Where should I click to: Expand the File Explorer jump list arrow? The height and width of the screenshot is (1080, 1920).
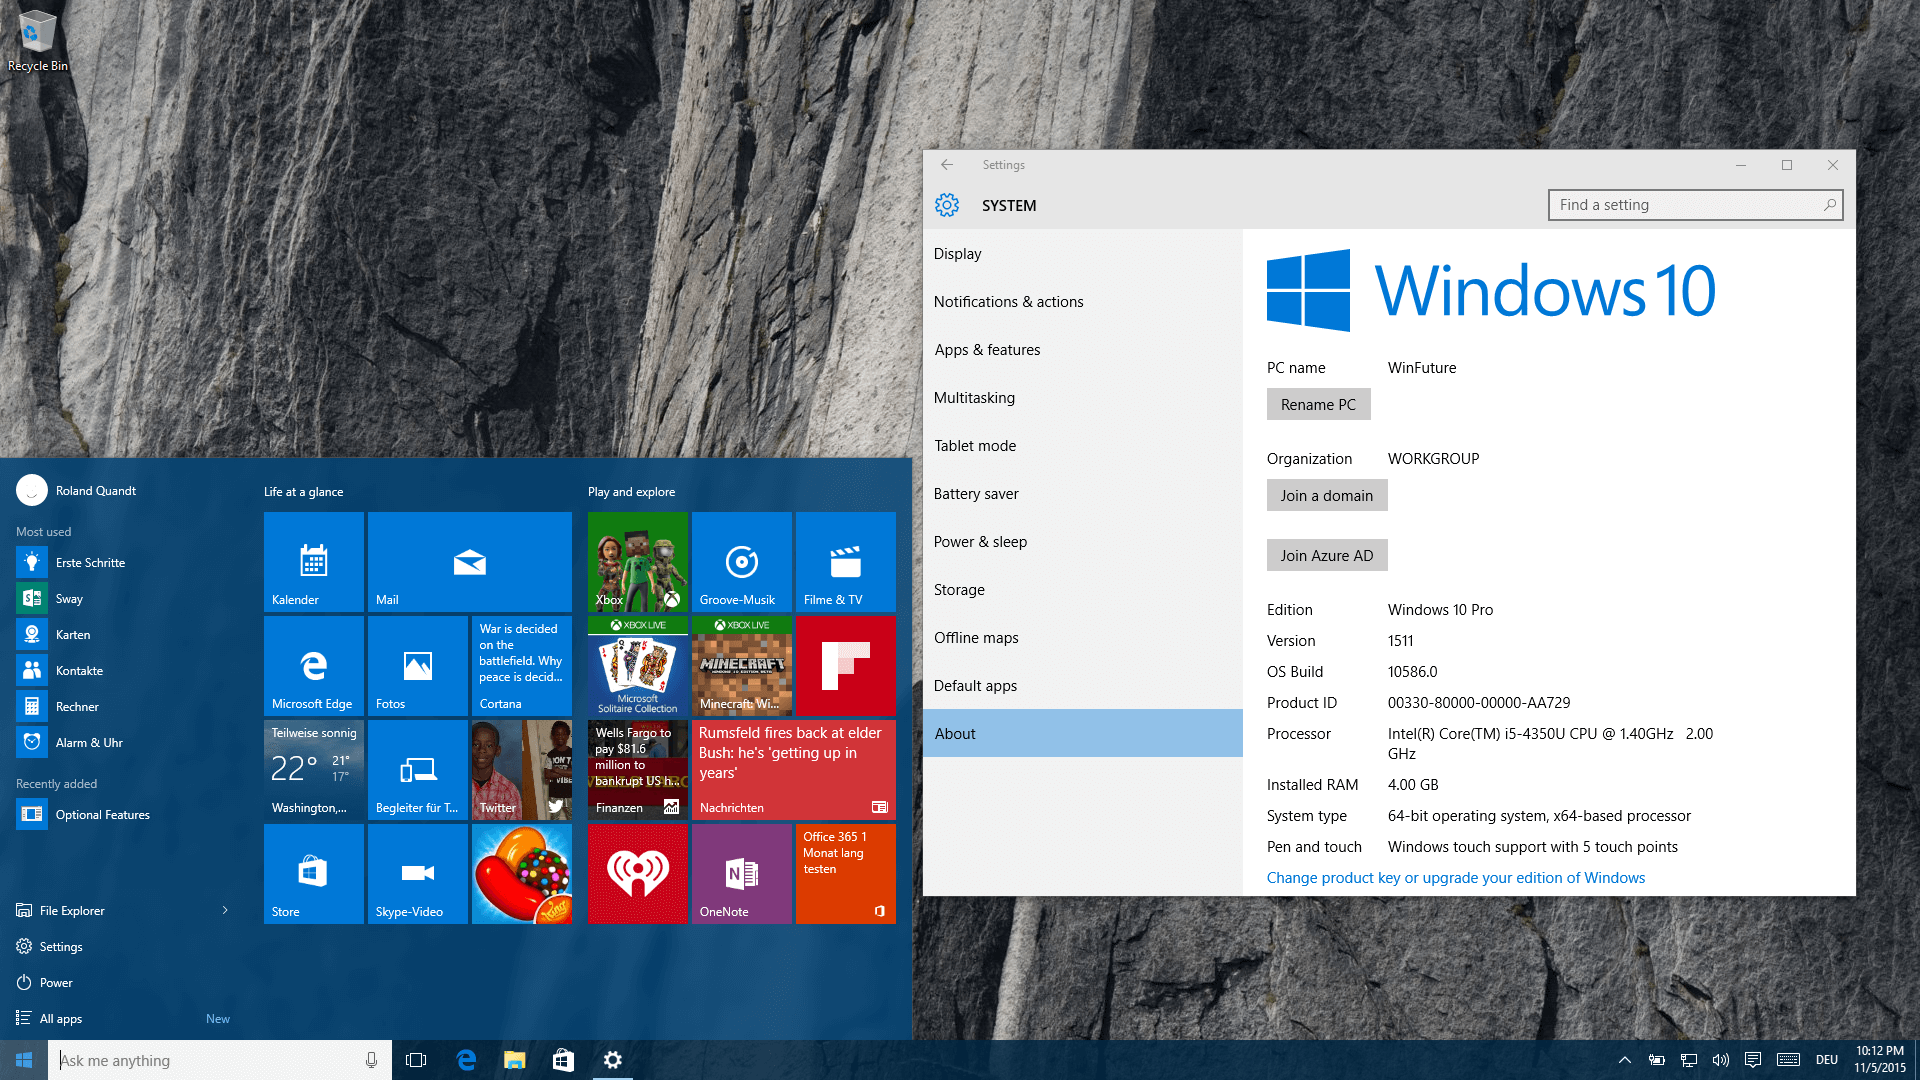click(x=225, y=910)
